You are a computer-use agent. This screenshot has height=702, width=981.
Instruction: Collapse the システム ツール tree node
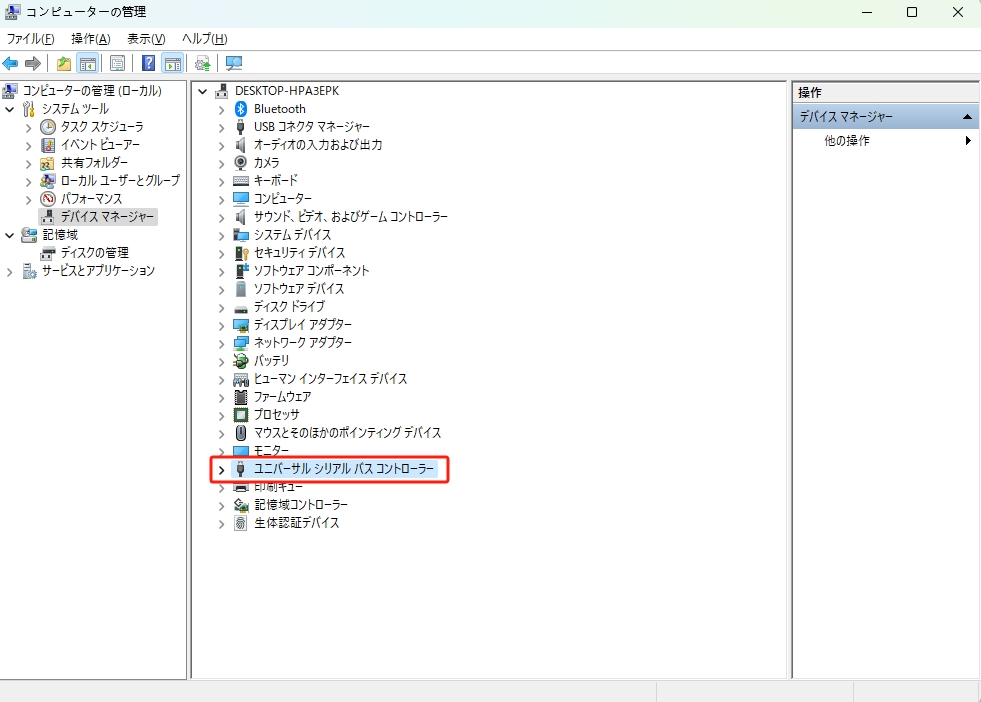(x=10, y=109)
